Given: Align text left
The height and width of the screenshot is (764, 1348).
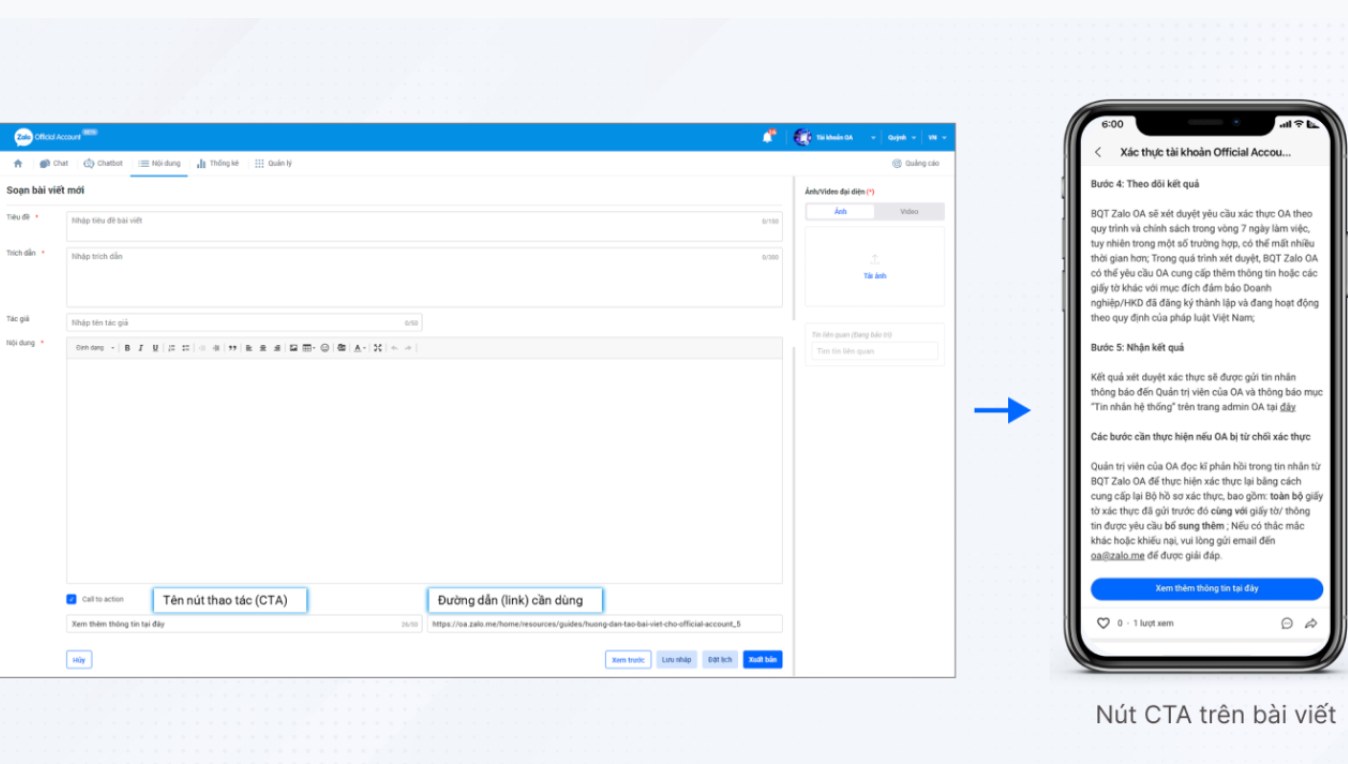Looking at the screenshot, I should pyautogui.click(x=248, y=348).
